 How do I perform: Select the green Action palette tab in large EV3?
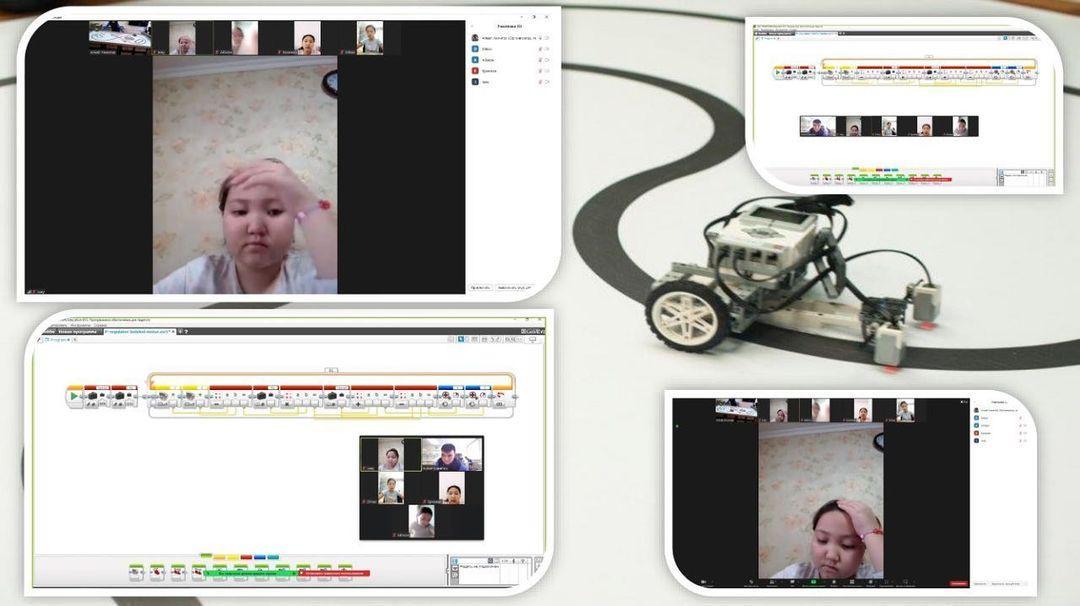pos(206,556)
